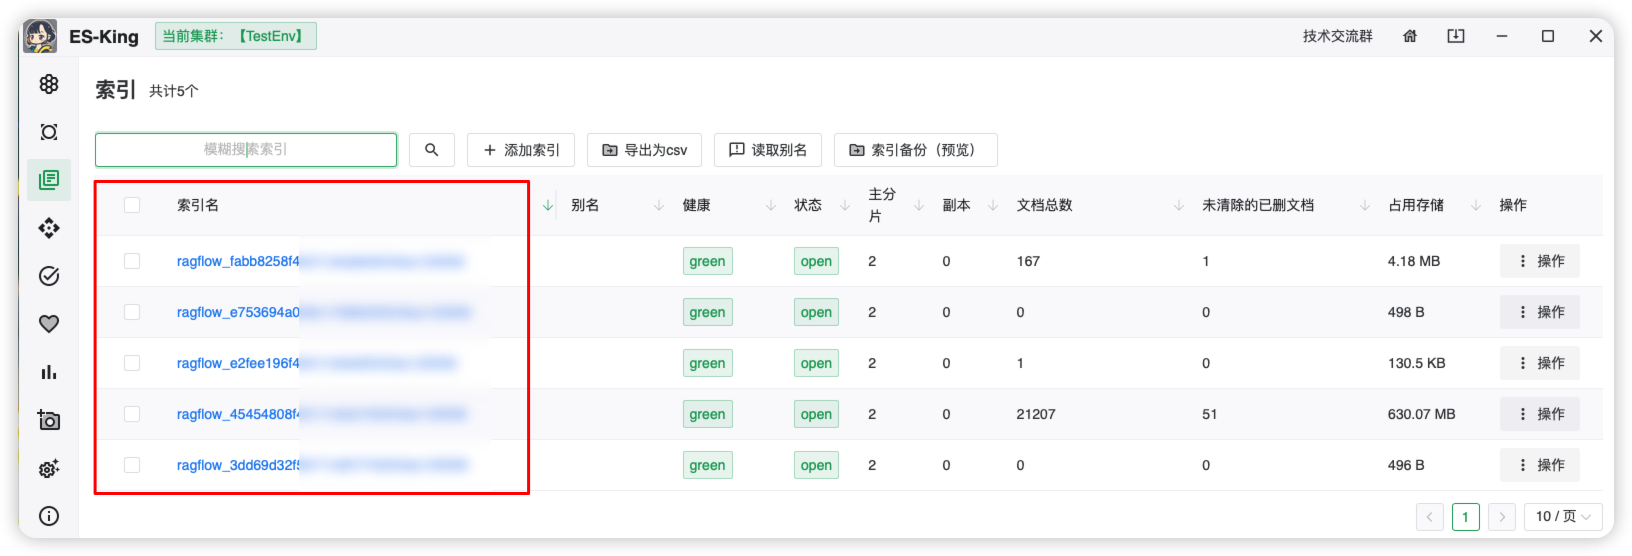
Task: Sort by primary shards column arrow
Action: pos(919,205)
